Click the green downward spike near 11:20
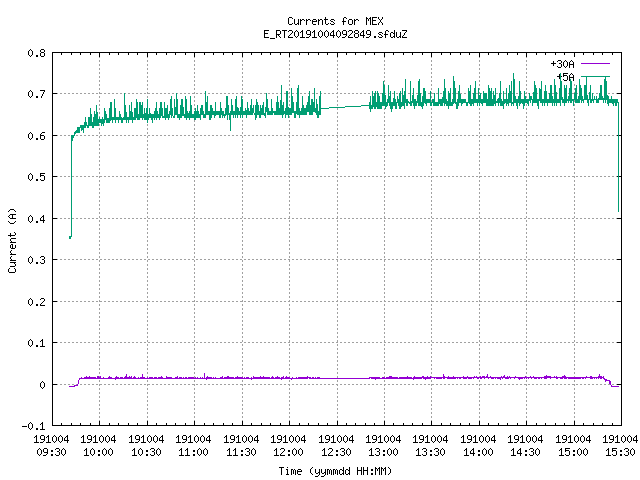This screenshot has height=480, width=640. 230,124
